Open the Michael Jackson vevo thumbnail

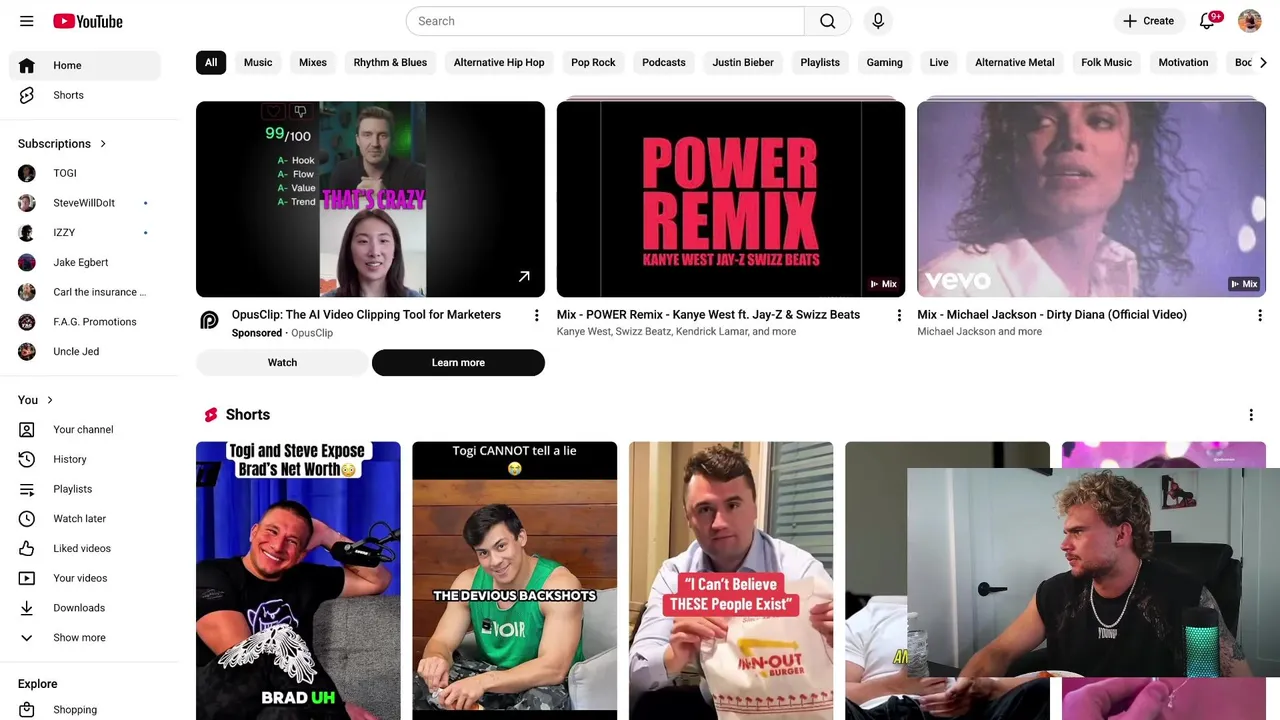tap(1091, 199)
